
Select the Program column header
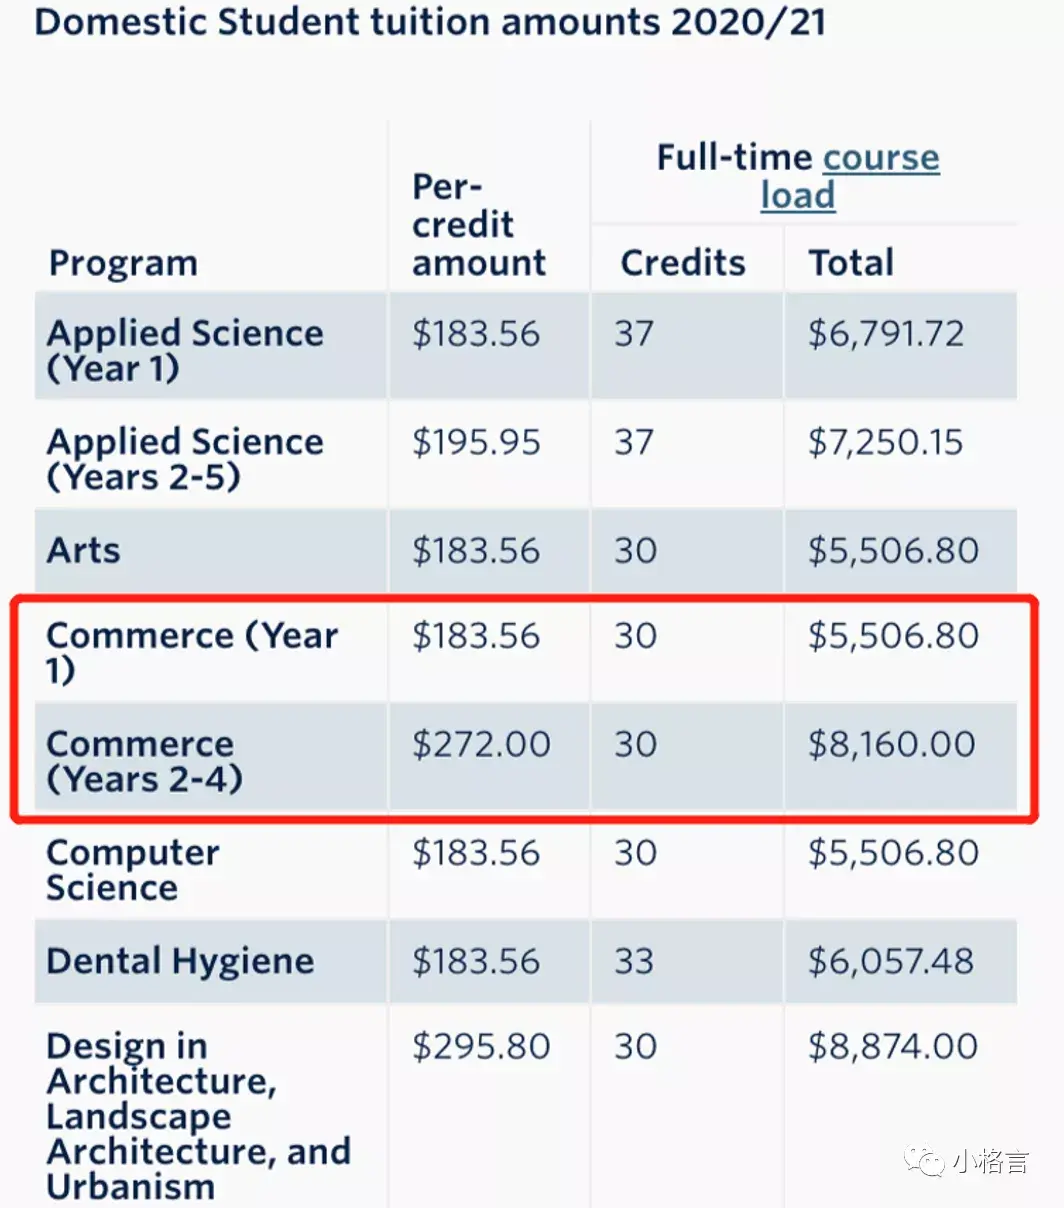[123, 263]
